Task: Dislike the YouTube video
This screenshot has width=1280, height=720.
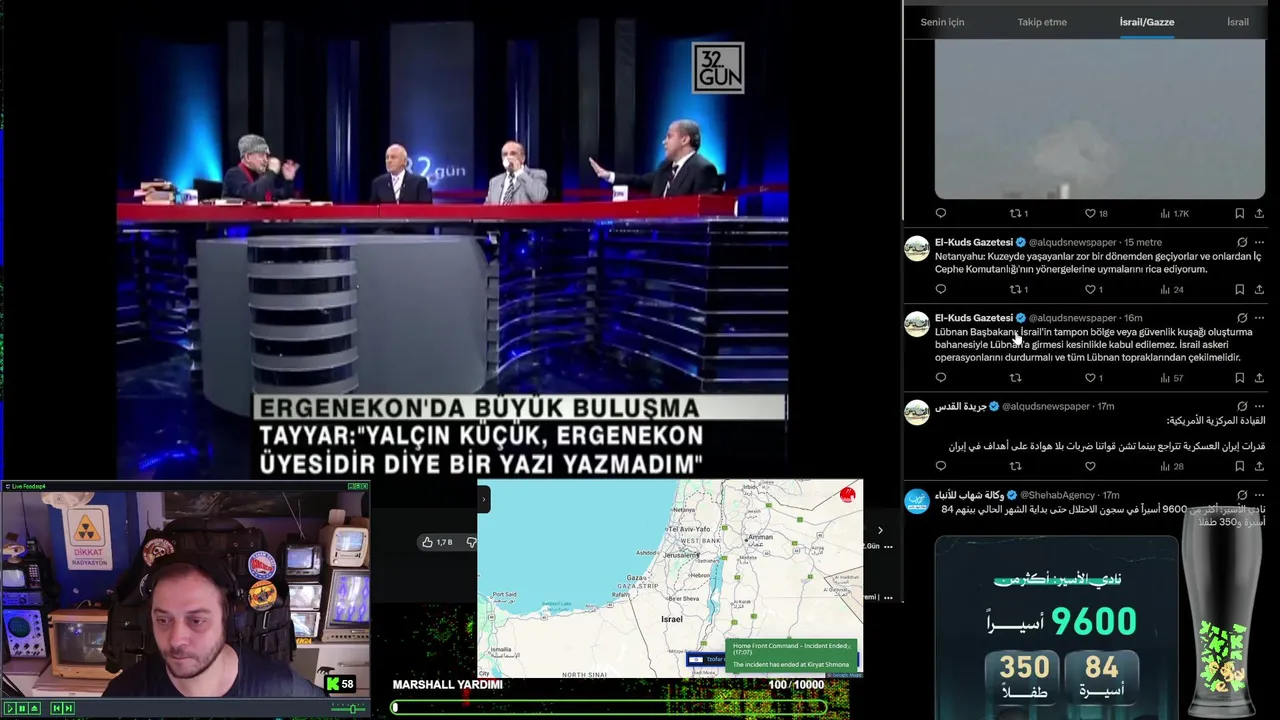Action: click(x=471, y=542)
